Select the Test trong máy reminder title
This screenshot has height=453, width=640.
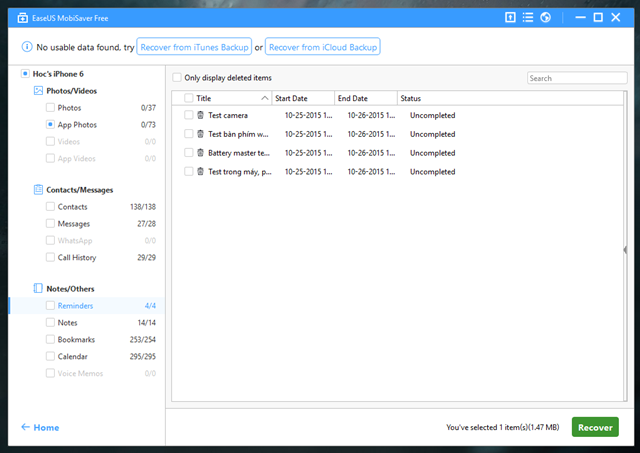coord(240,172)
